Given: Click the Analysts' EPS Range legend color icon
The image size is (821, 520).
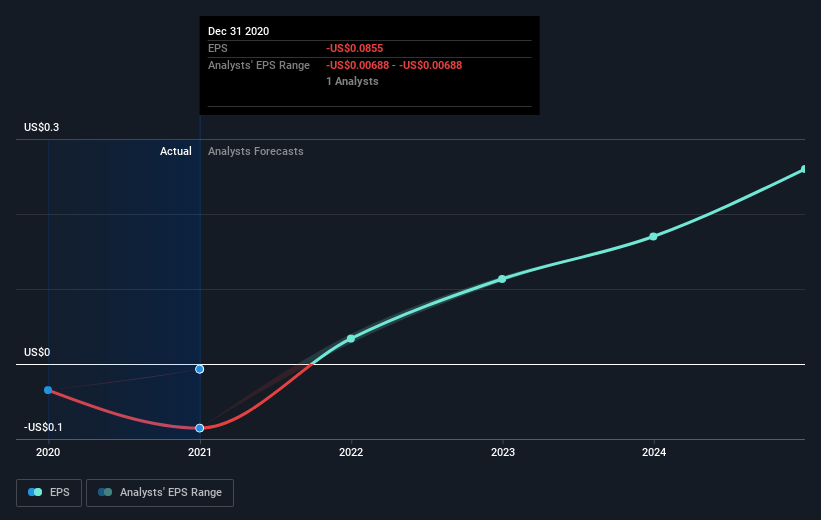Looking at the screenshot, I should tap(105, 492).
